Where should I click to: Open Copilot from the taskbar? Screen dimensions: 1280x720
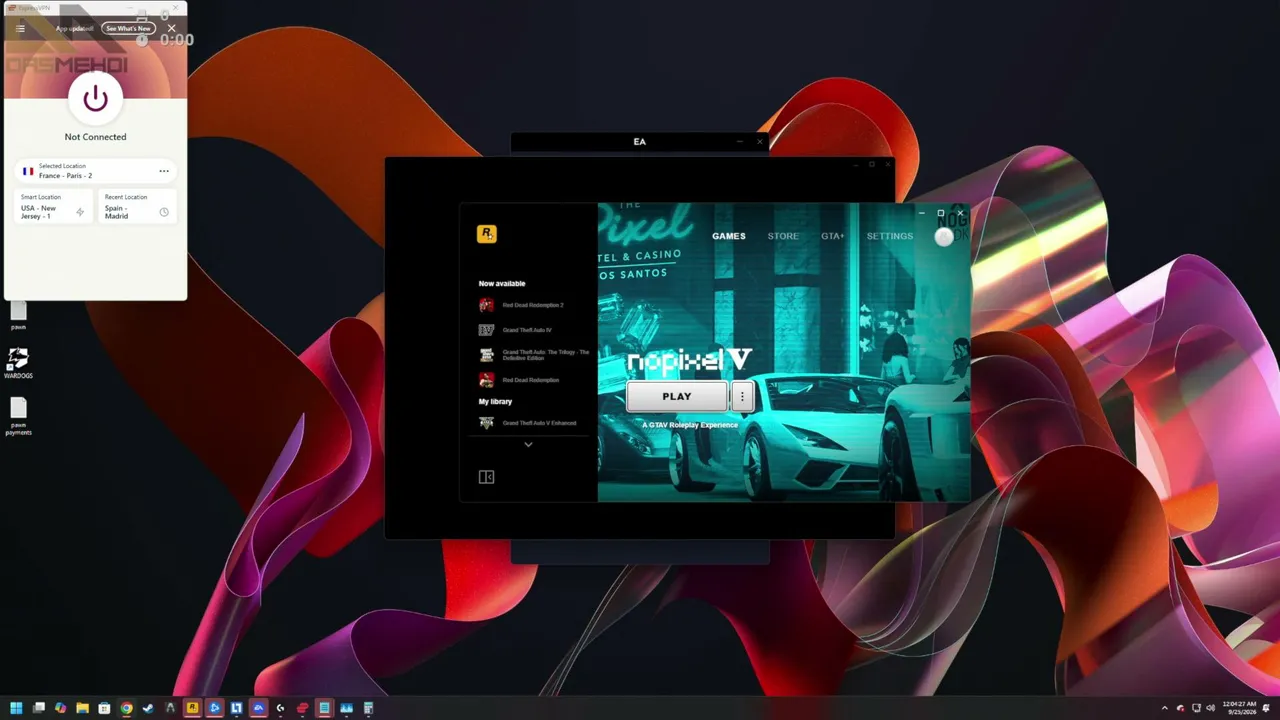[x=61, y=708]
